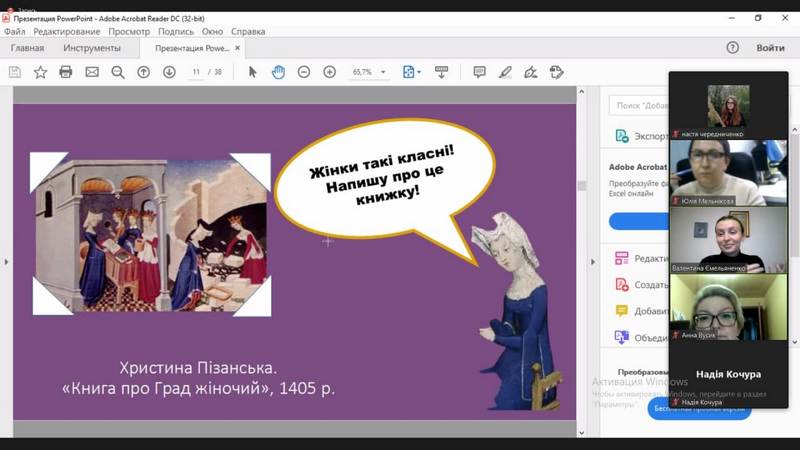Open the Окно menu

tap(212, 31)
